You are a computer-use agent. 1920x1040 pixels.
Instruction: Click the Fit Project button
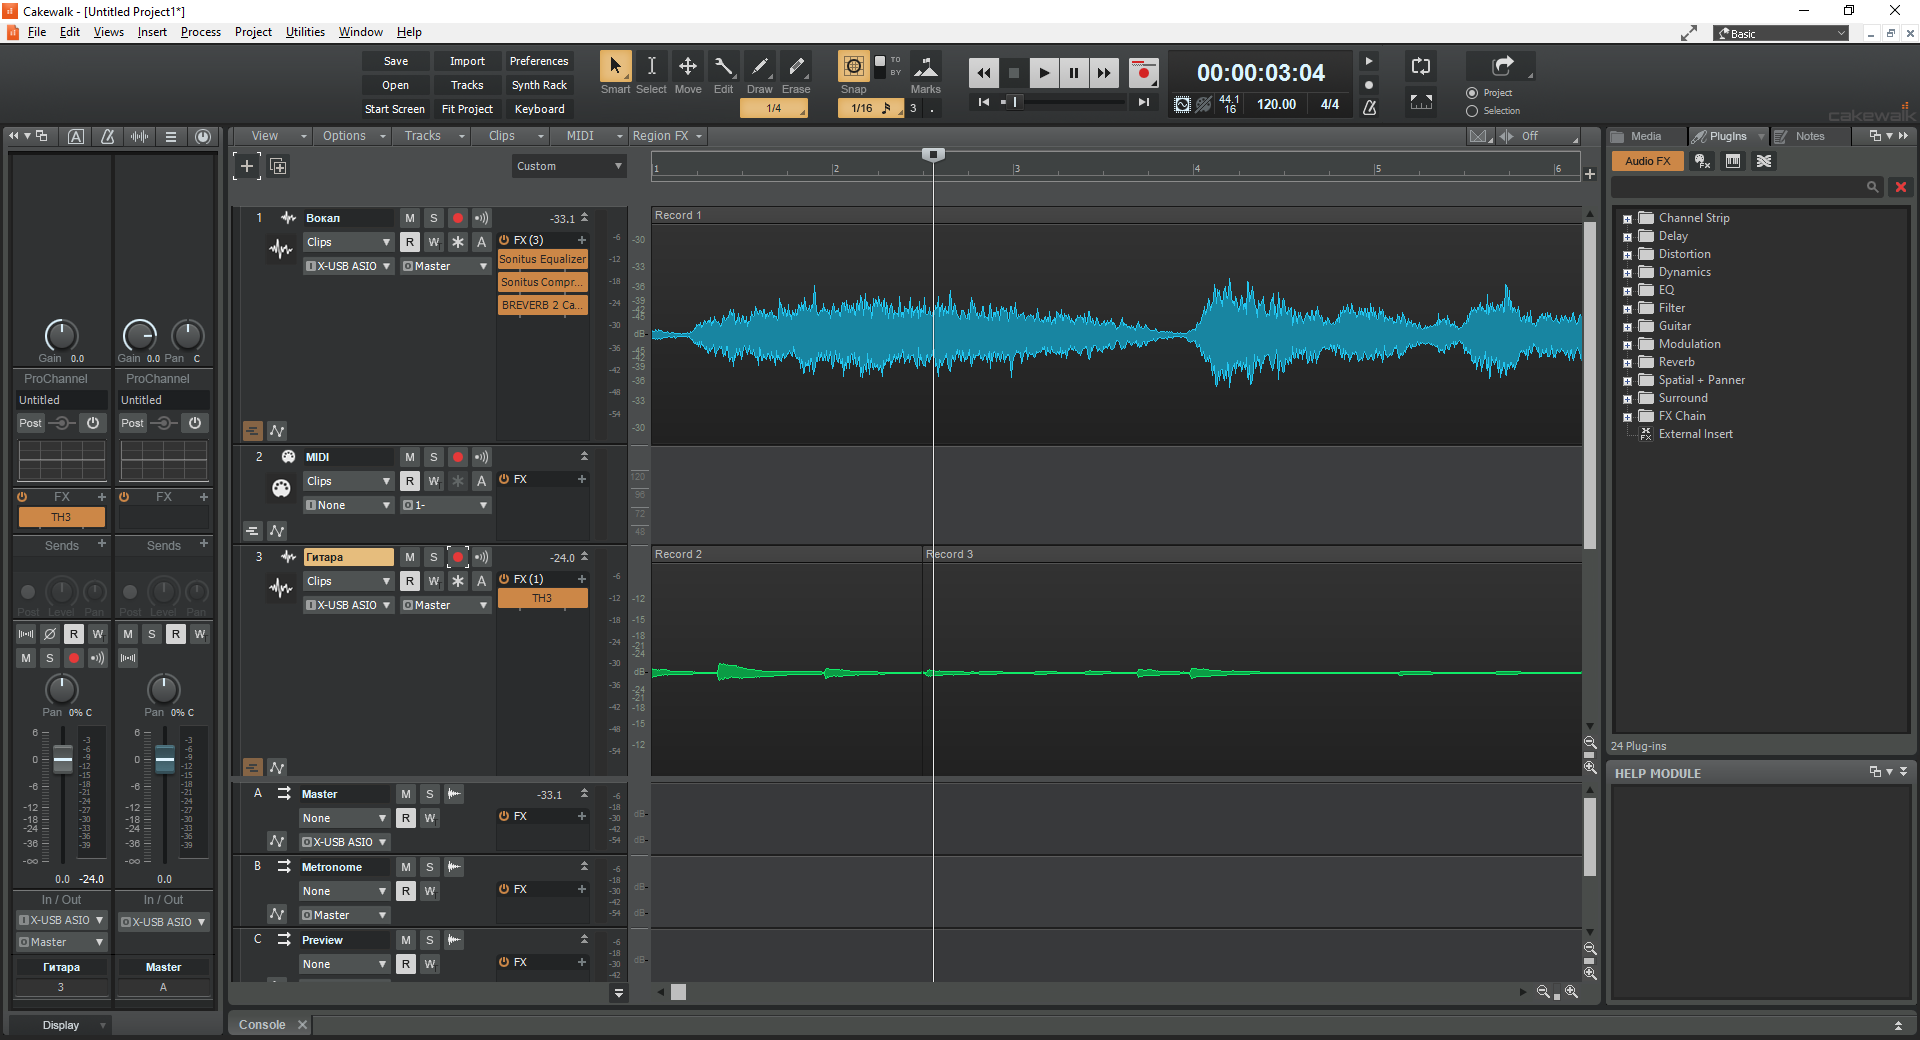[x=467, y=109]
